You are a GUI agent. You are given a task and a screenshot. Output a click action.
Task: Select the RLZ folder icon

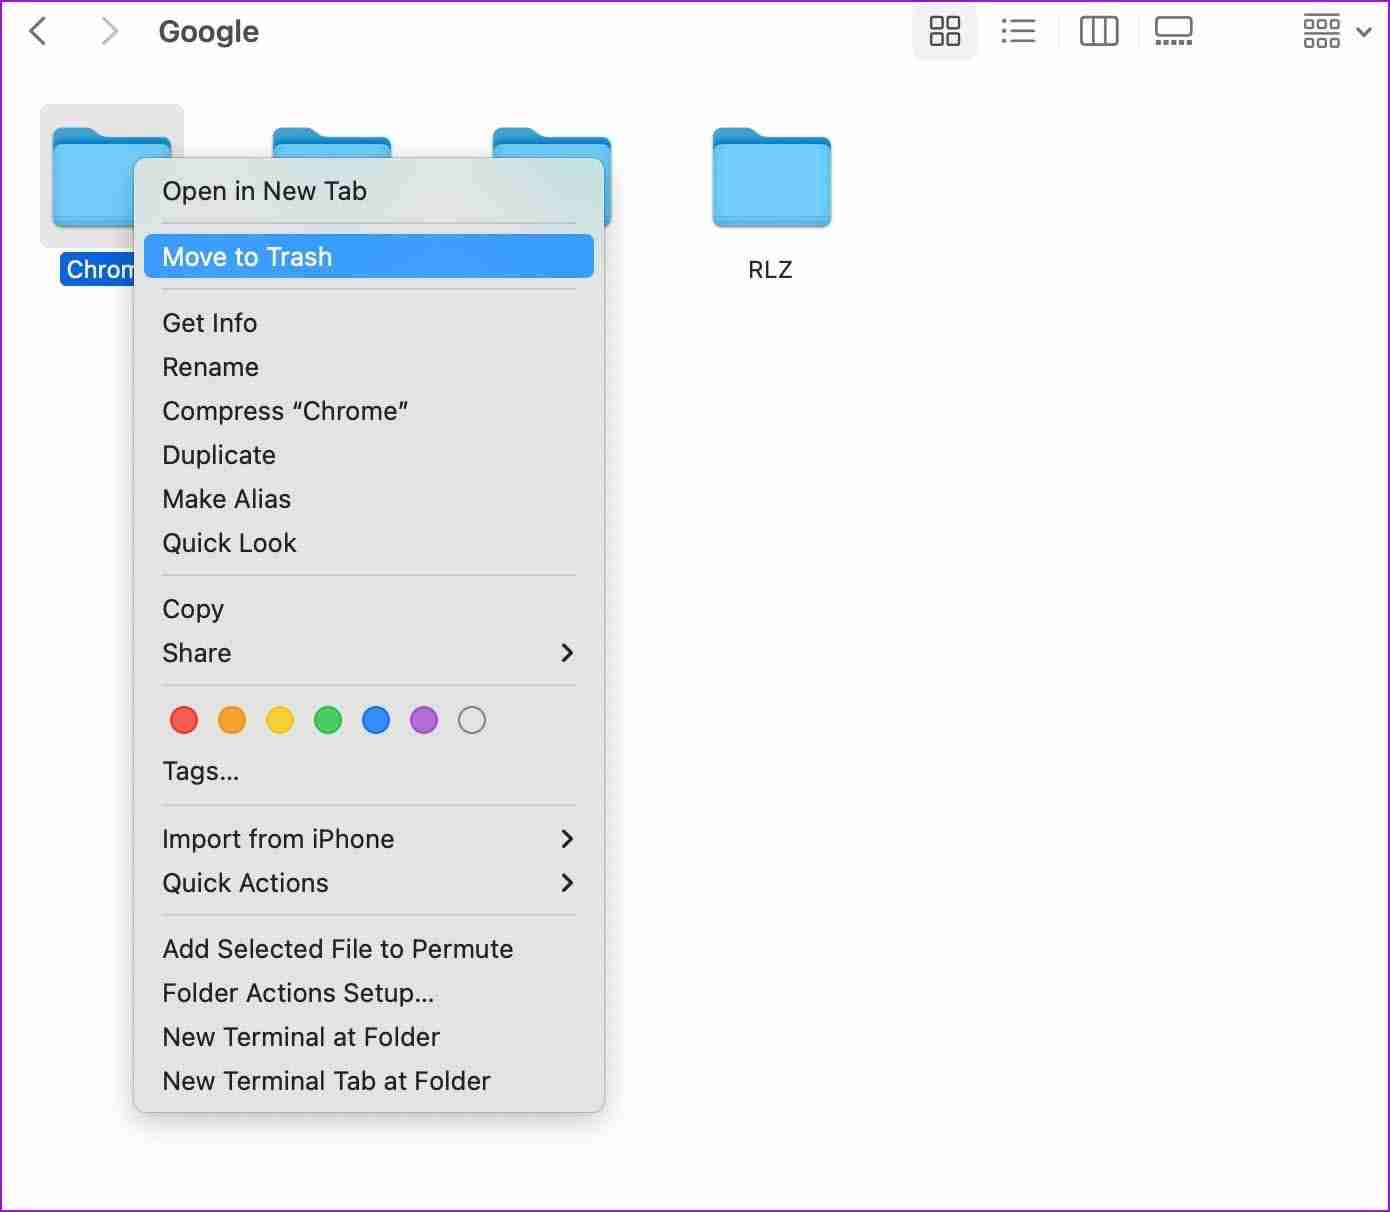771,178
